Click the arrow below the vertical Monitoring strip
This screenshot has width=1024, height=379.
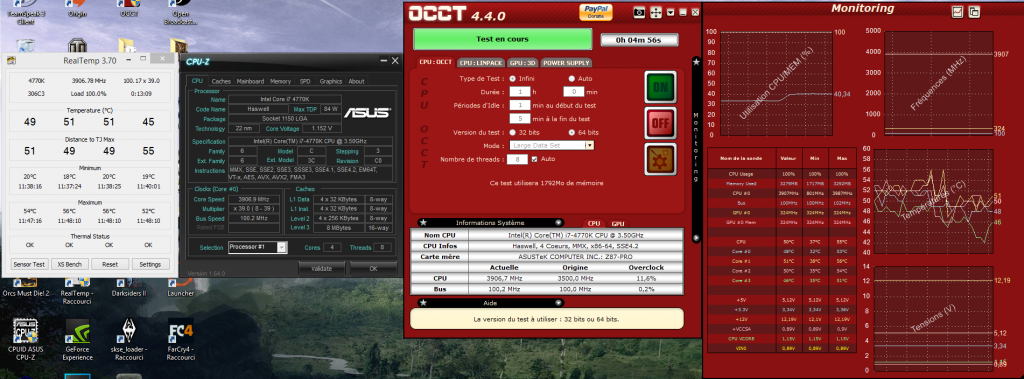(696, 238)
